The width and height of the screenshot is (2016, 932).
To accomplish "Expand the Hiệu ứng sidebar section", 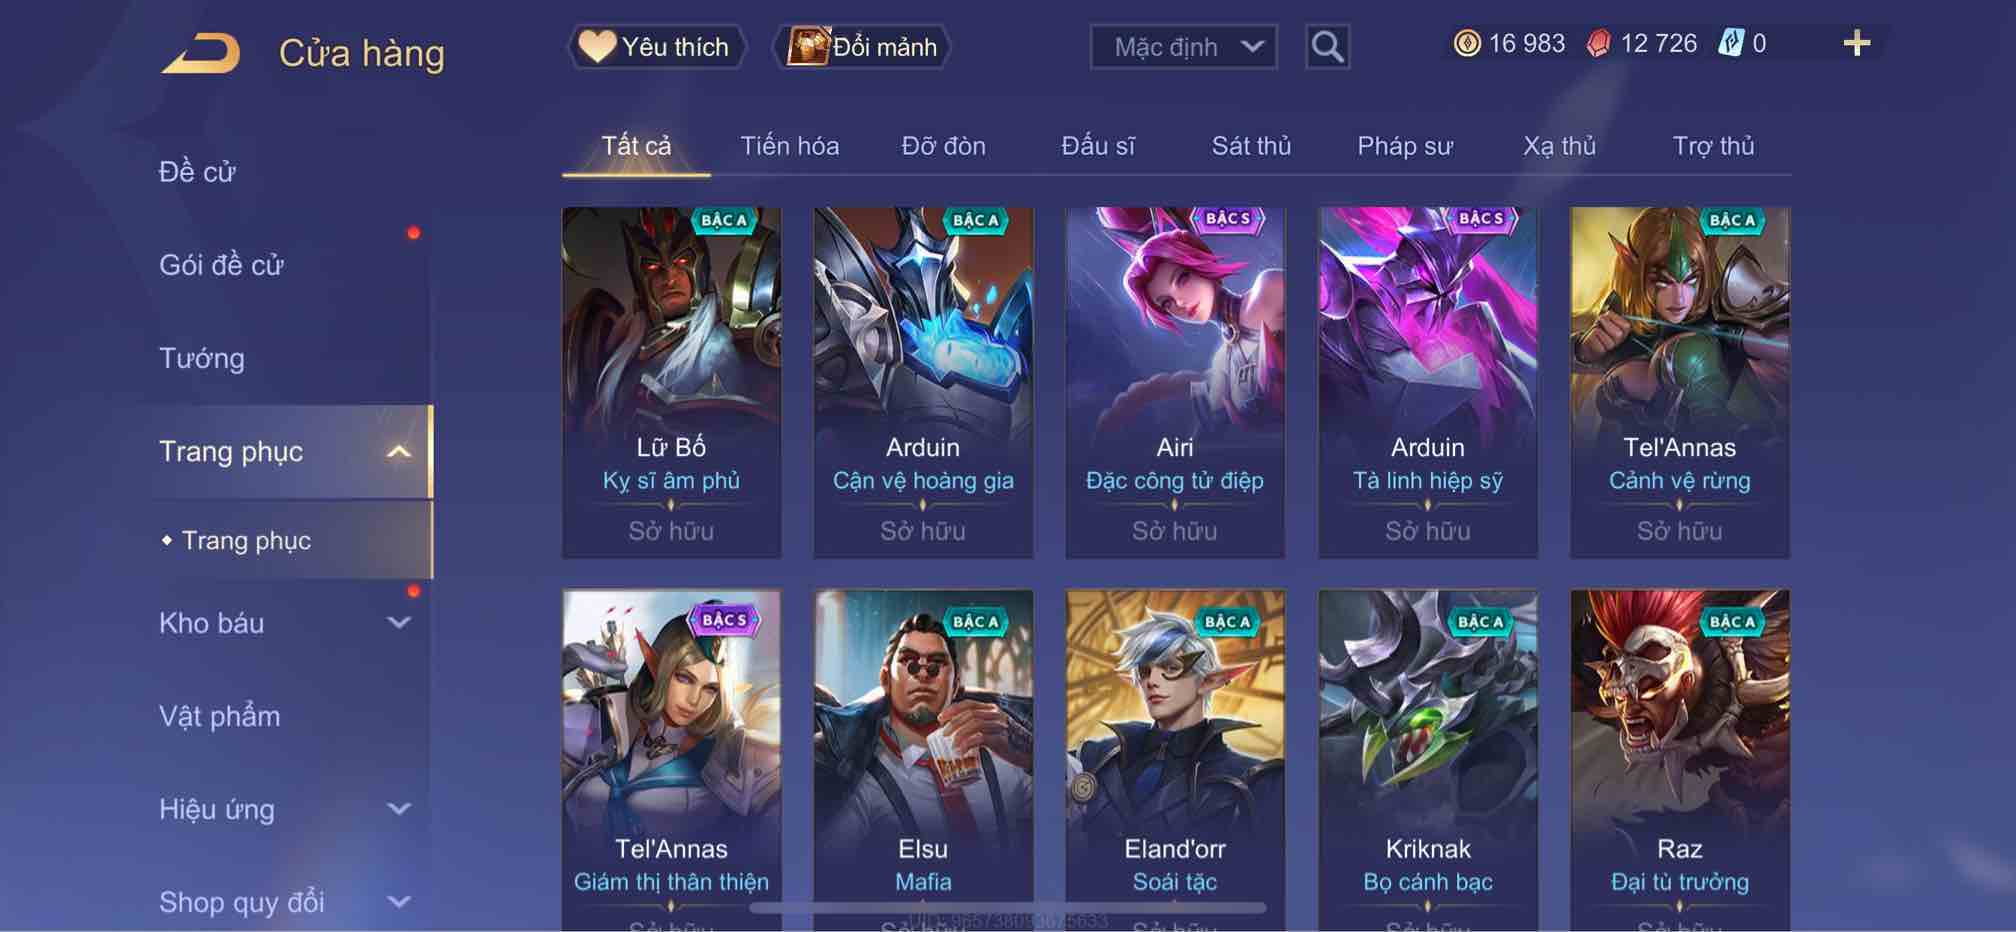I will [x=398, y=809].
